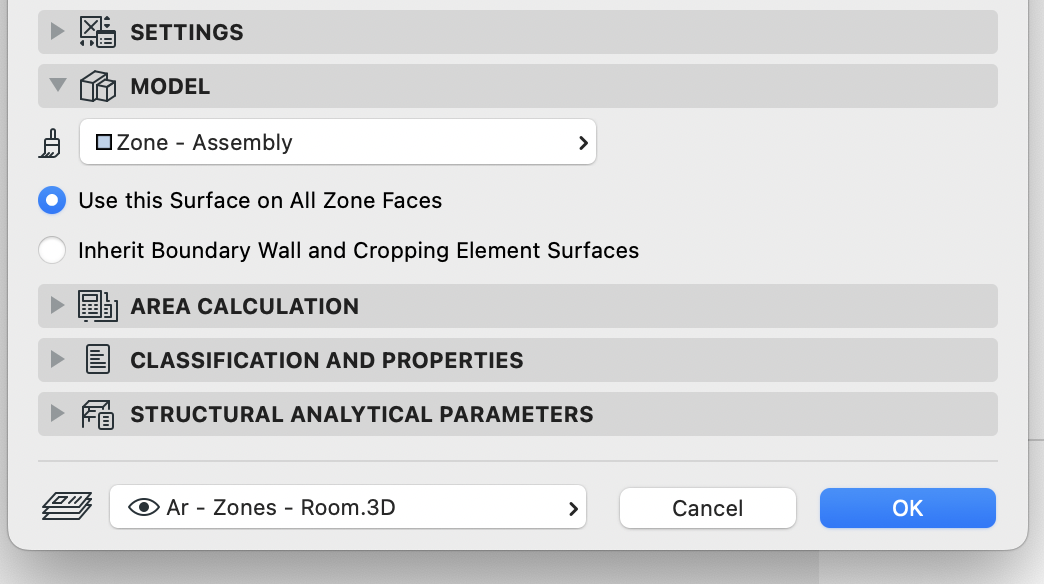Dismiss the dialog with Cancel
The image size is (1044, 584).
tap(707, 508)
